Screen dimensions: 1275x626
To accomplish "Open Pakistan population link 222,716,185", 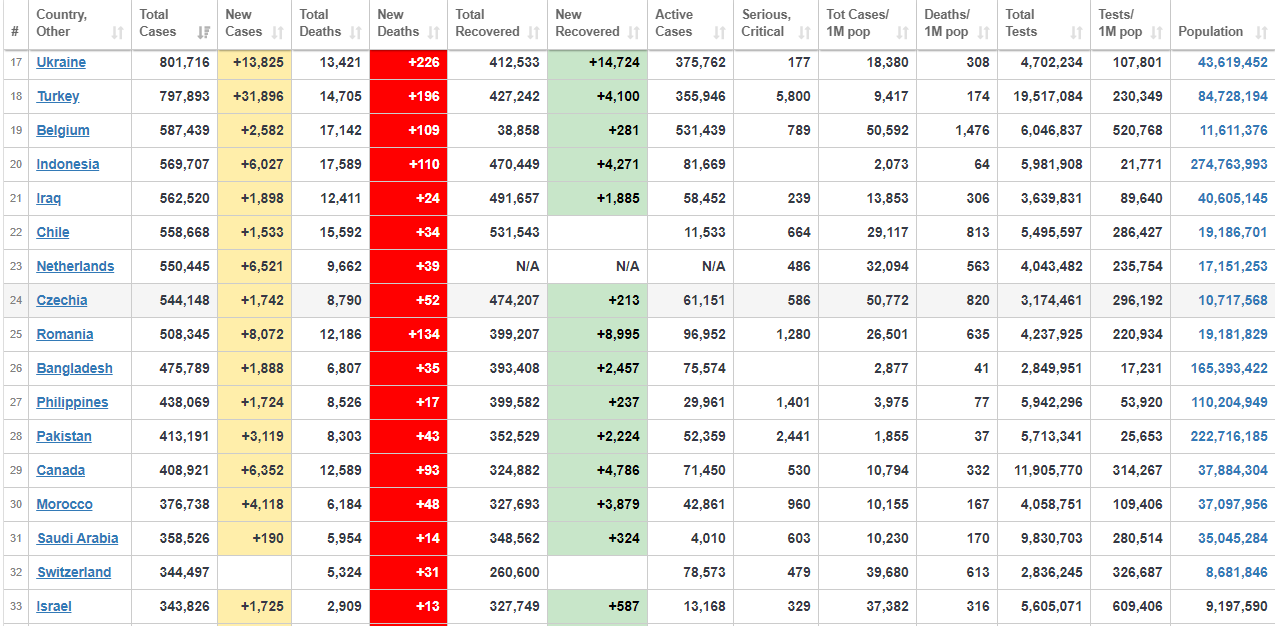I will 1229,436.
